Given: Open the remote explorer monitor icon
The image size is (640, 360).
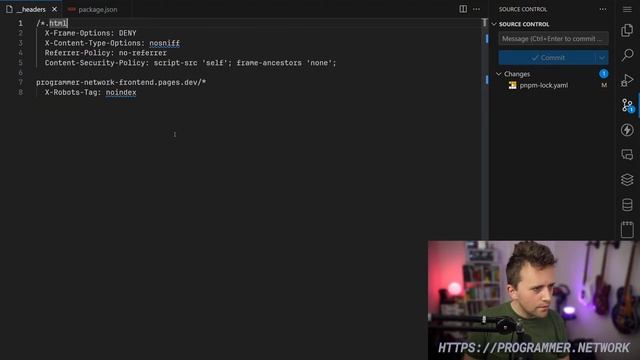Looking at the screenshot, I should (x=627, y=155).
